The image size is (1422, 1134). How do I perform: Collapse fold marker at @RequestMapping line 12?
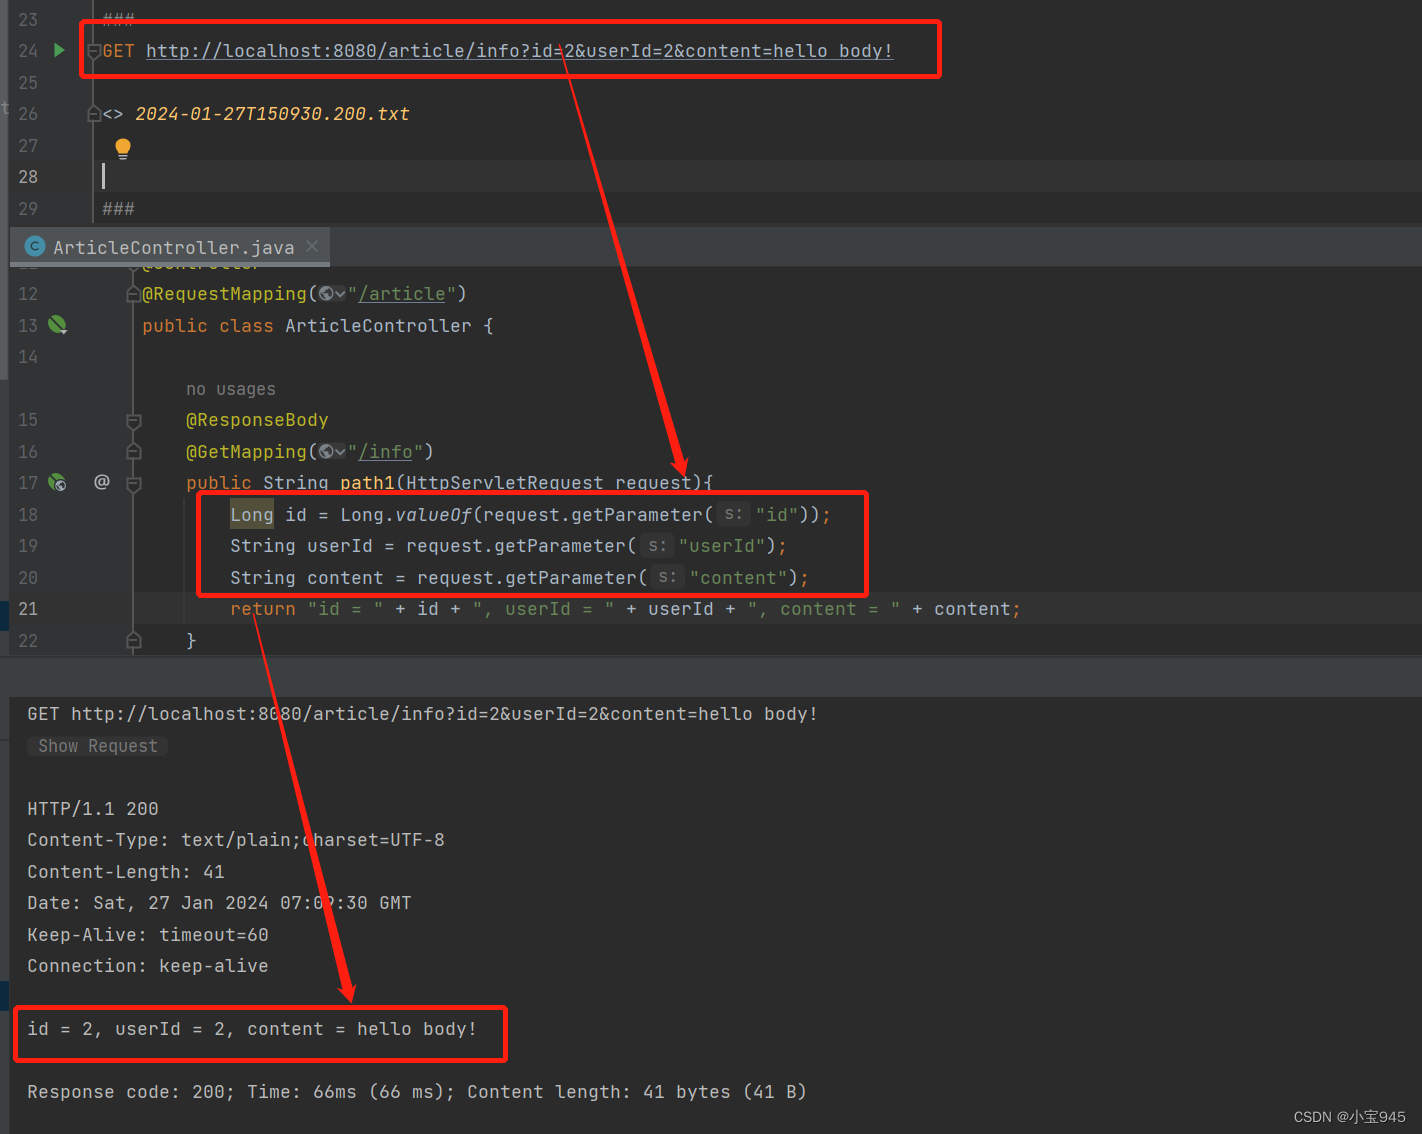pyautogui.click(x=134, y=294)
